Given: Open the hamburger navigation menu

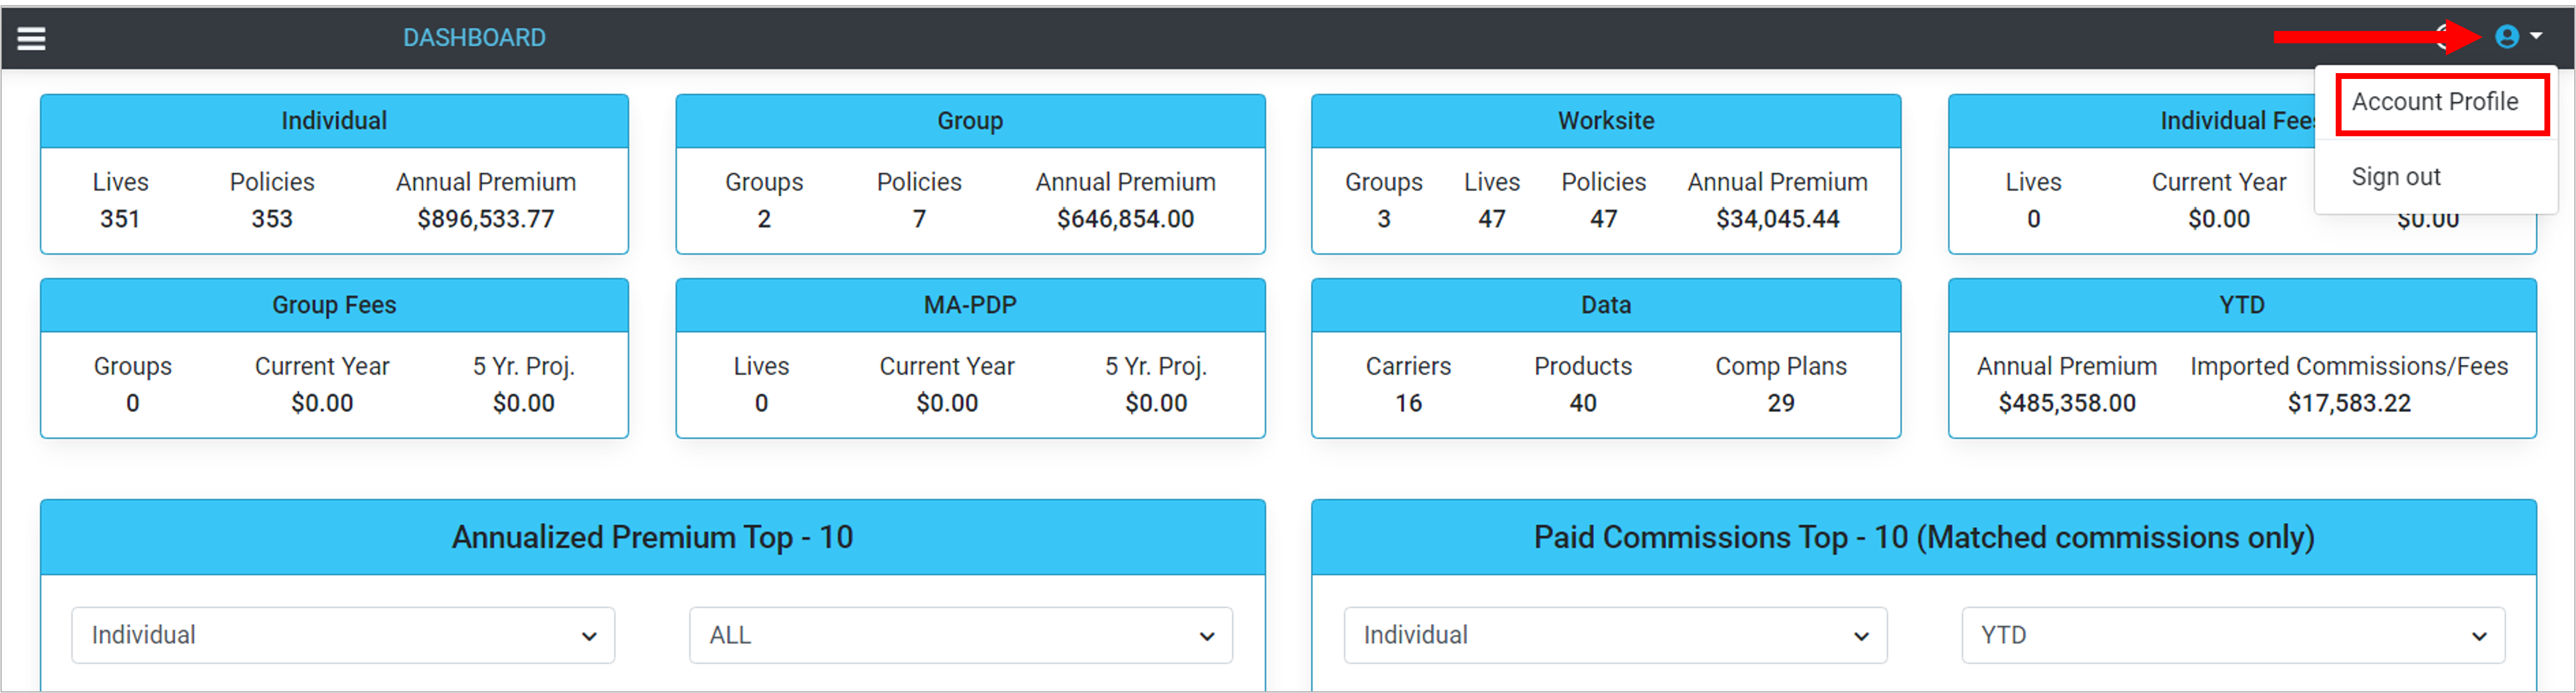Looking at the screenshot, I should (x=31, y=38).
